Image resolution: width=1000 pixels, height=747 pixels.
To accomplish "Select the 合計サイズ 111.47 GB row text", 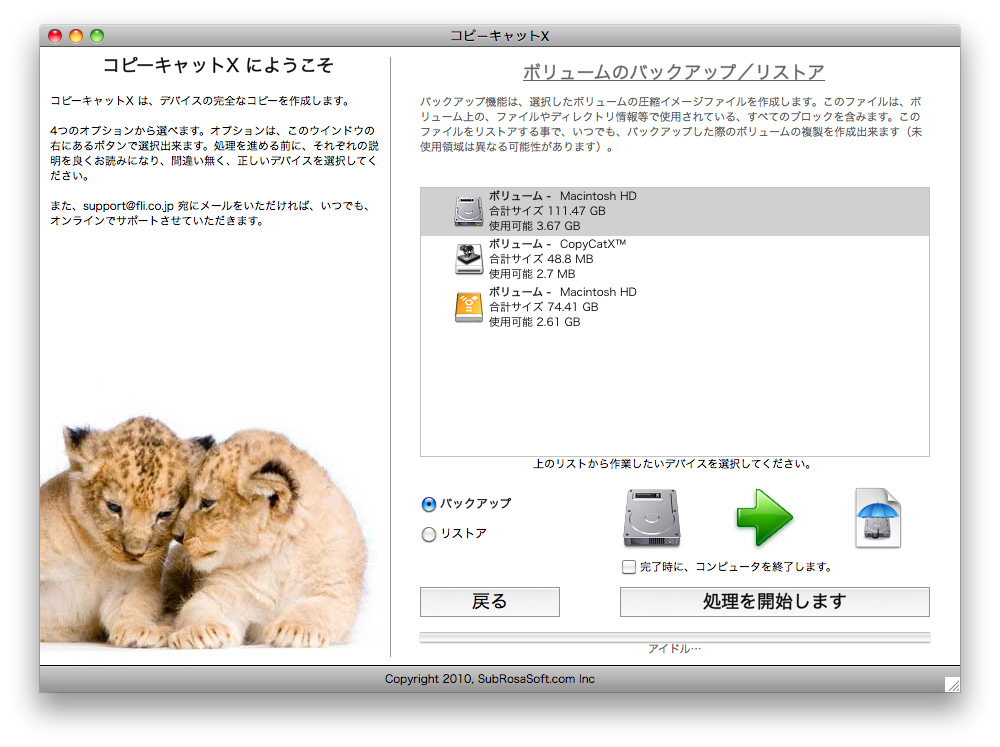I will coord(547,211).
